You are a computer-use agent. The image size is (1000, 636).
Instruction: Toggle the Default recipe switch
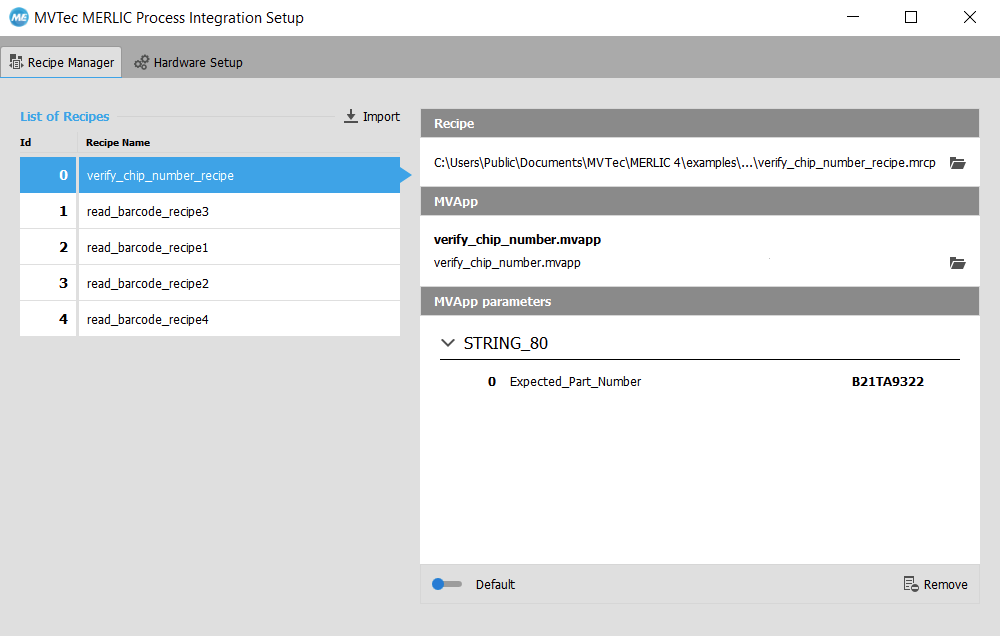[x=446, y=584]
